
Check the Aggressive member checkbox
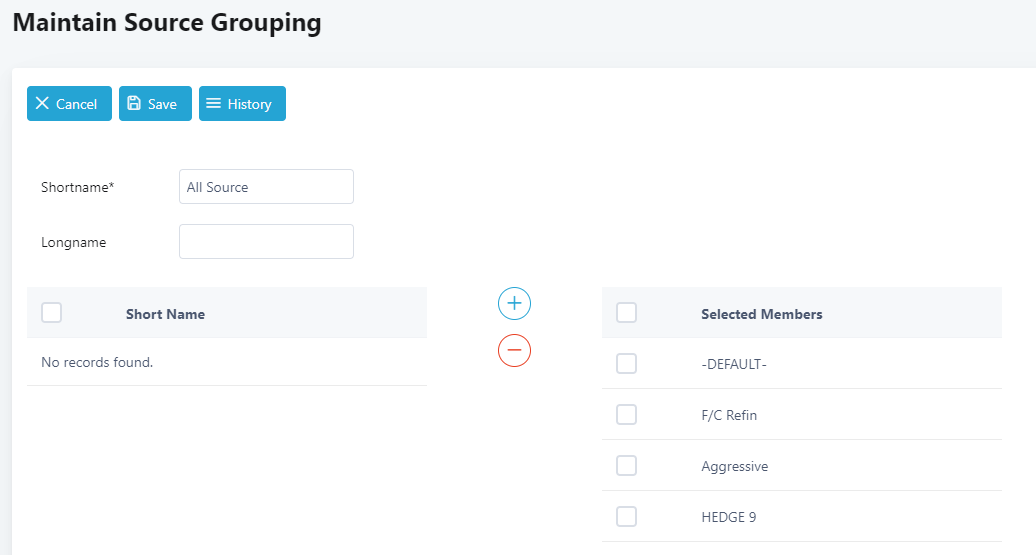(x=626, y=465)
